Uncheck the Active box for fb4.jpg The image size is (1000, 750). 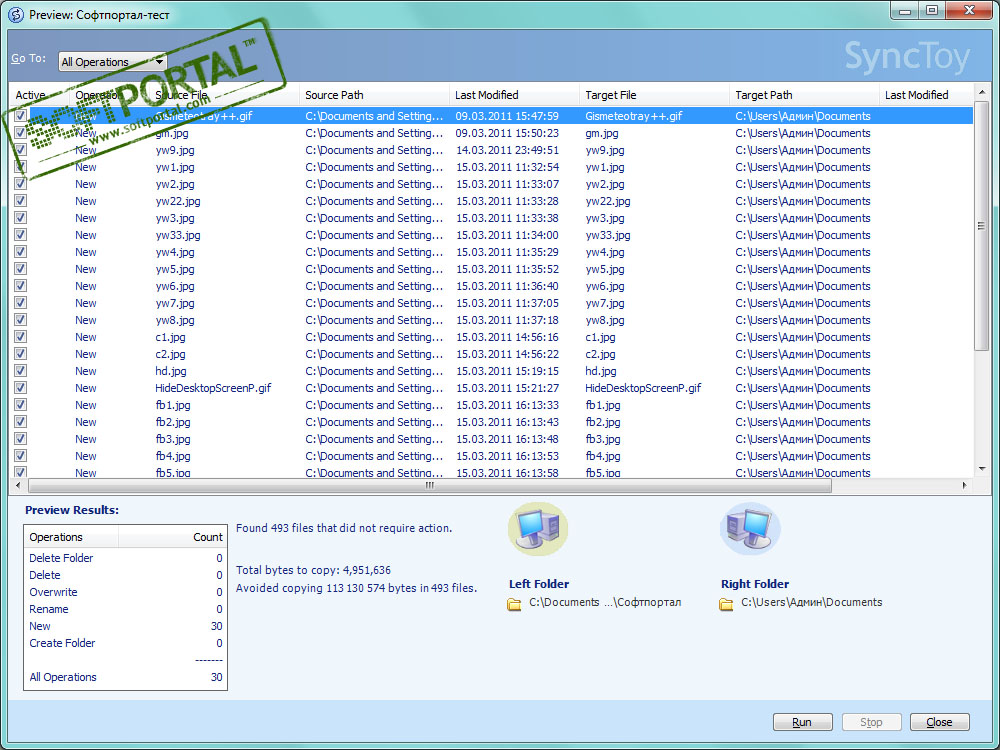20,456
